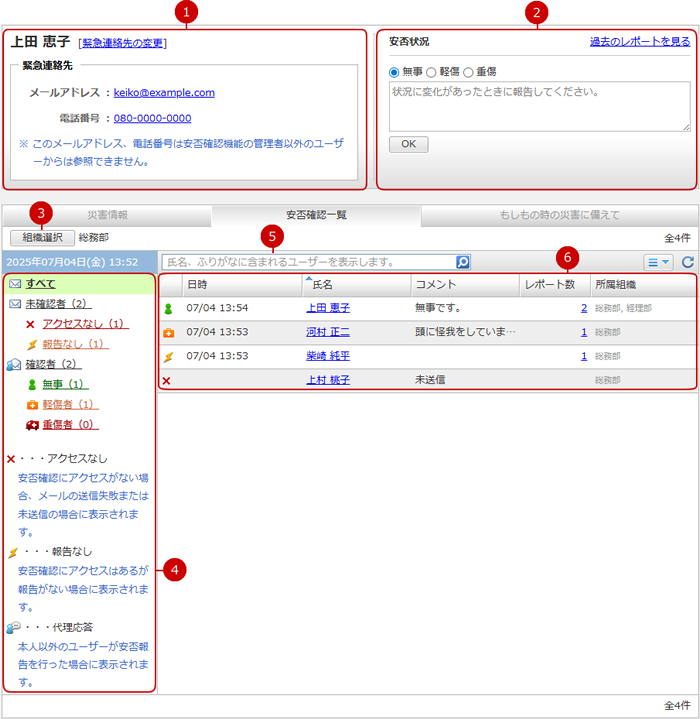Image resolution: width=700 pixels, height=719 pixels.
Task: Open 上田 恵子 in the list
Action: [x=328, y=308]
